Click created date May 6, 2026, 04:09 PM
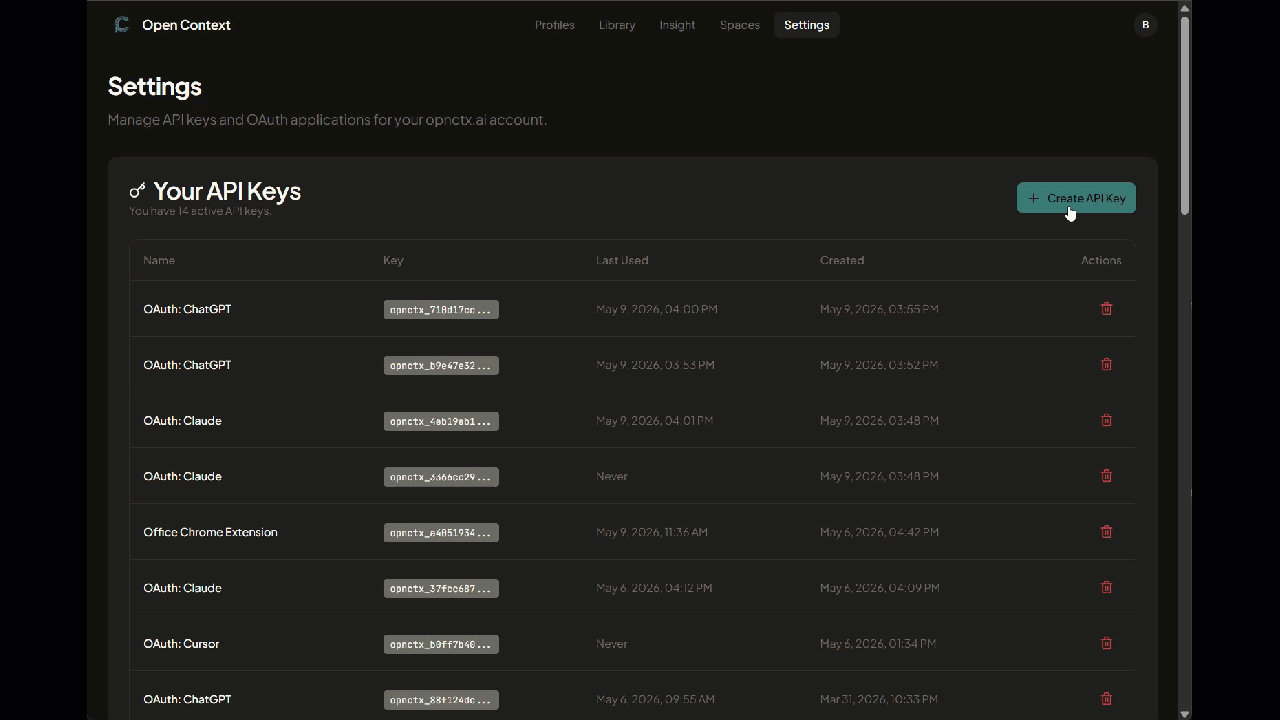This screenshot has height=720, width=1280. pos(880,588)
